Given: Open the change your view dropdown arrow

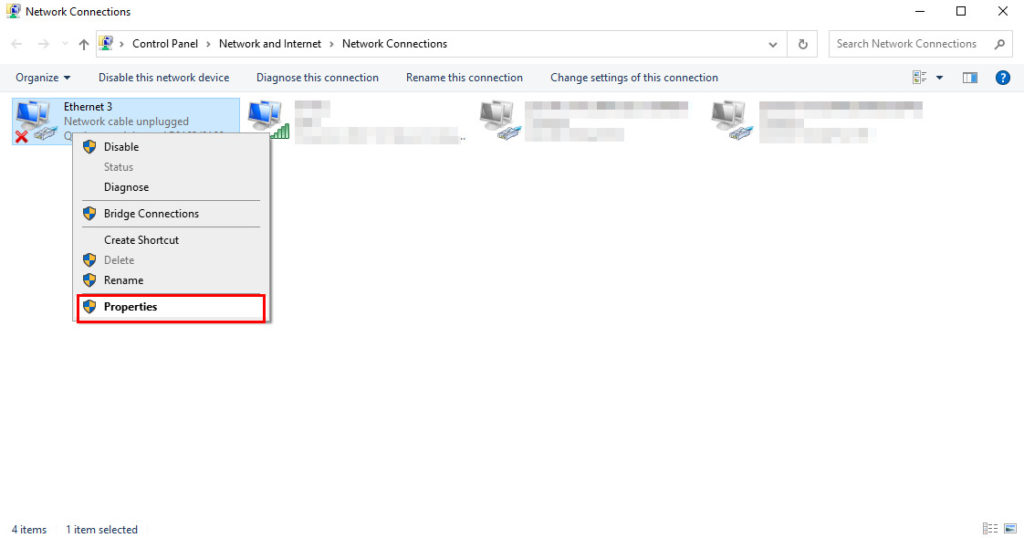Looking at the screenshot, I should pos(939,77).
